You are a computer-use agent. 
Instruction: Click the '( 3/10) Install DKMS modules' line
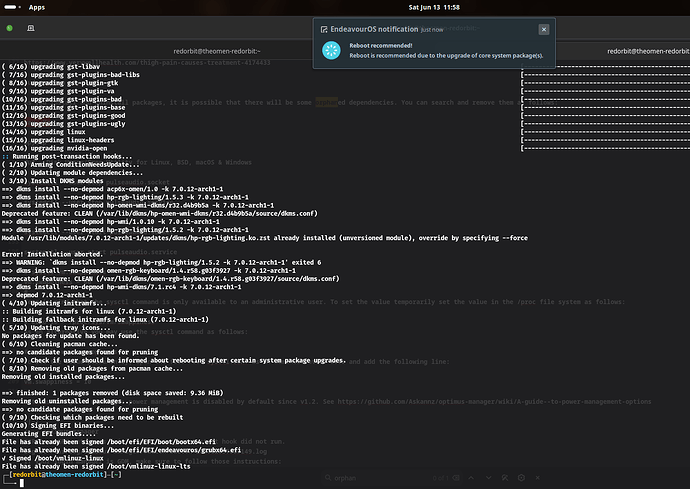pyautogui.click(x=52, y=181)
